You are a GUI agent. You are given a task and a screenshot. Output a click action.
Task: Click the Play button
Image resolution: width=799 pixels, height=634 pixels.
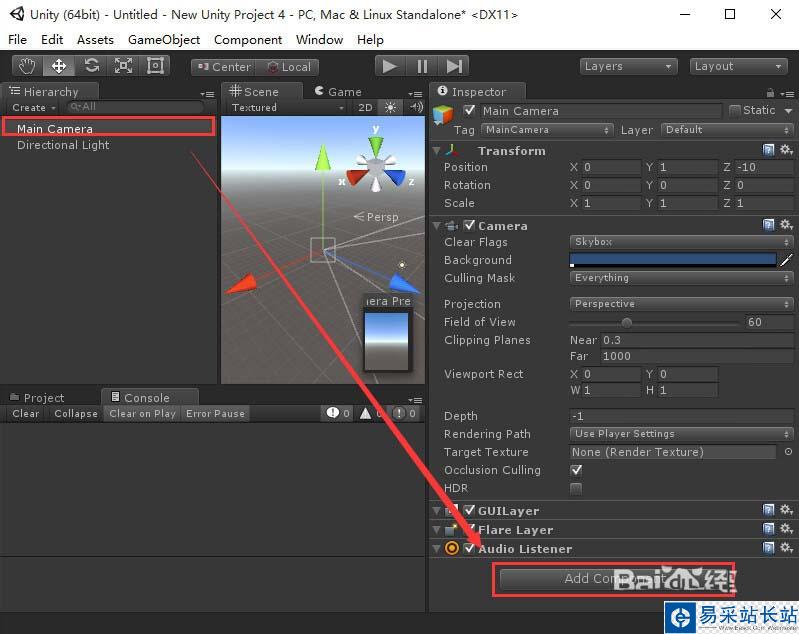[390, 66]
